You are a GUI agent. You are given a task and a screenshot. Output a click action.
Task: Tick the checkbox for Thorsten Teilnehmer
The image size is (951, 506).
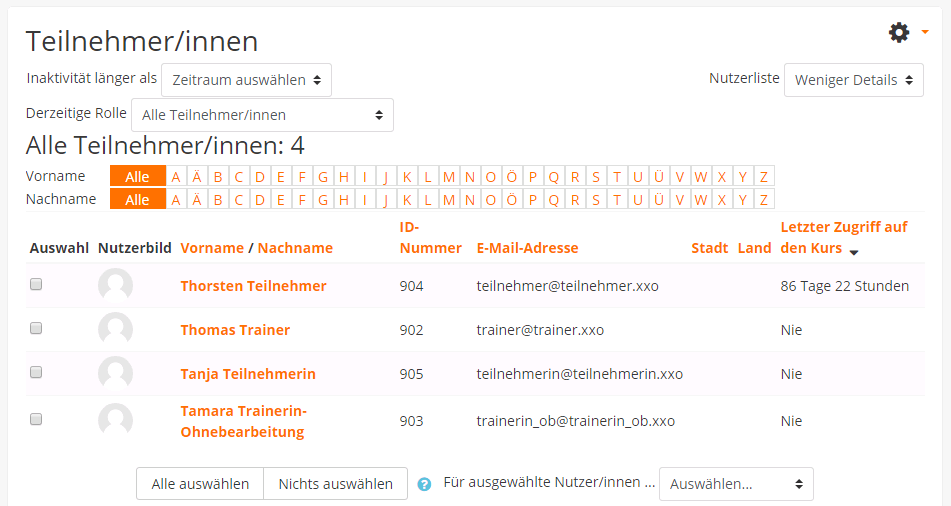pos(36,284)
